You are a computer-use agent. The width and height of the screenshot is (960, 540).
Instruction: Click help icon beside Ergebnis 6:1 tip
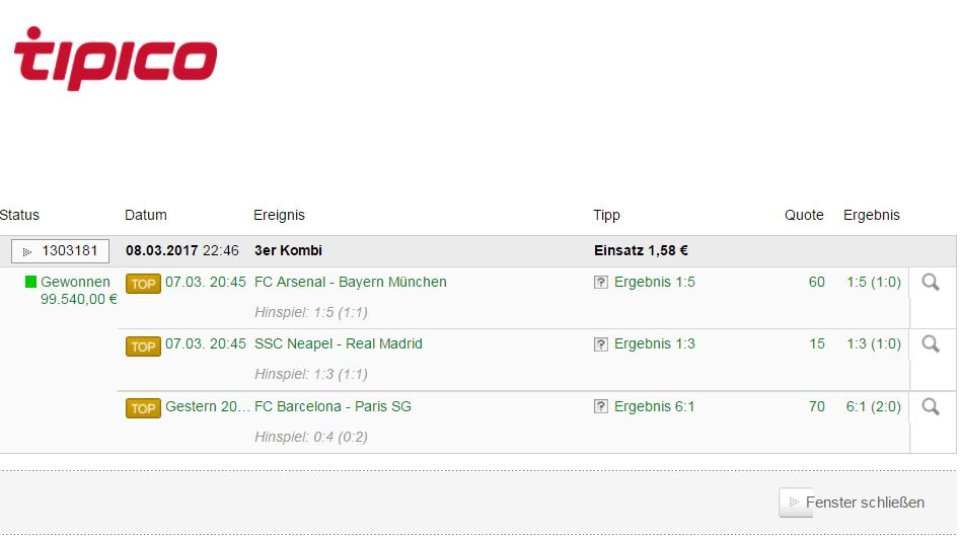coord(601,407)
